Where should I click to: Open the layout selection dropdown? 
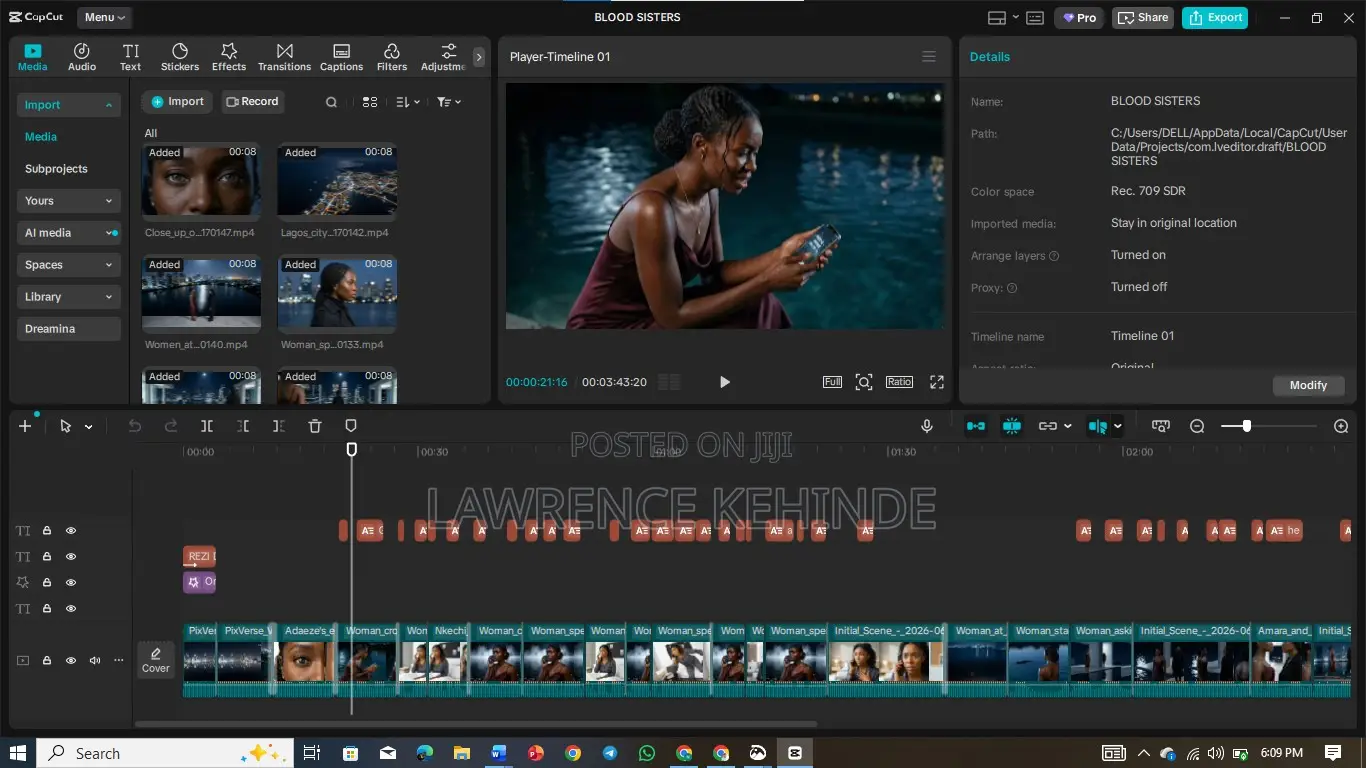click(x=1002, y=18)
